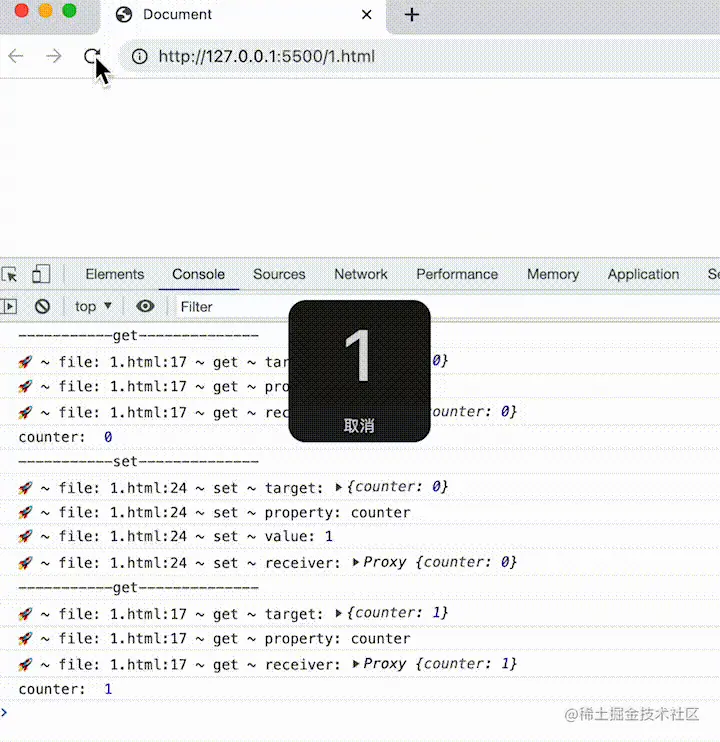Image resolution: width=720 pixels, height=742 pixels.
Task: Click the red macOS close window button
Action: (x=22, y=10)
